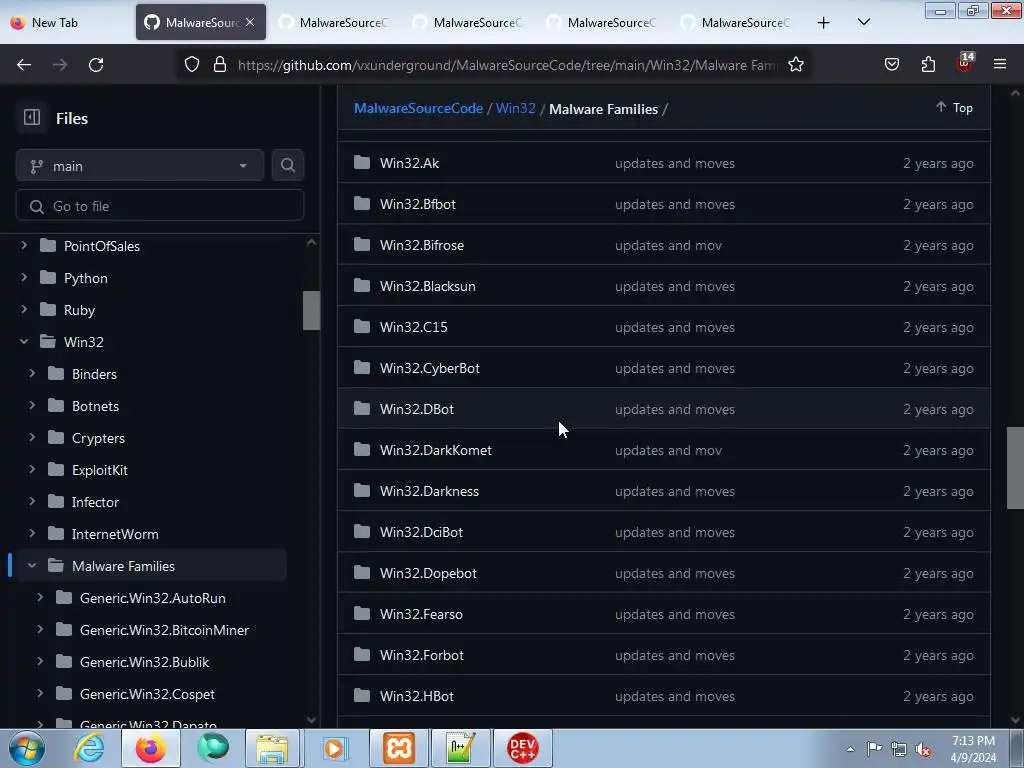Click the Windows Start button

pyautogui.click(x=27, y=748)
